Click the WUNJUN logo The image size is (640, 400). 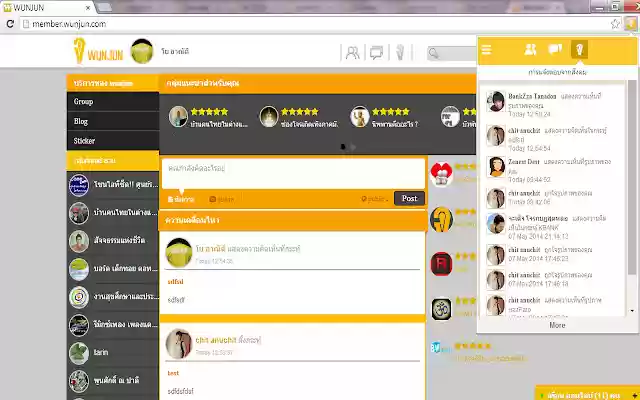point(98,51)
